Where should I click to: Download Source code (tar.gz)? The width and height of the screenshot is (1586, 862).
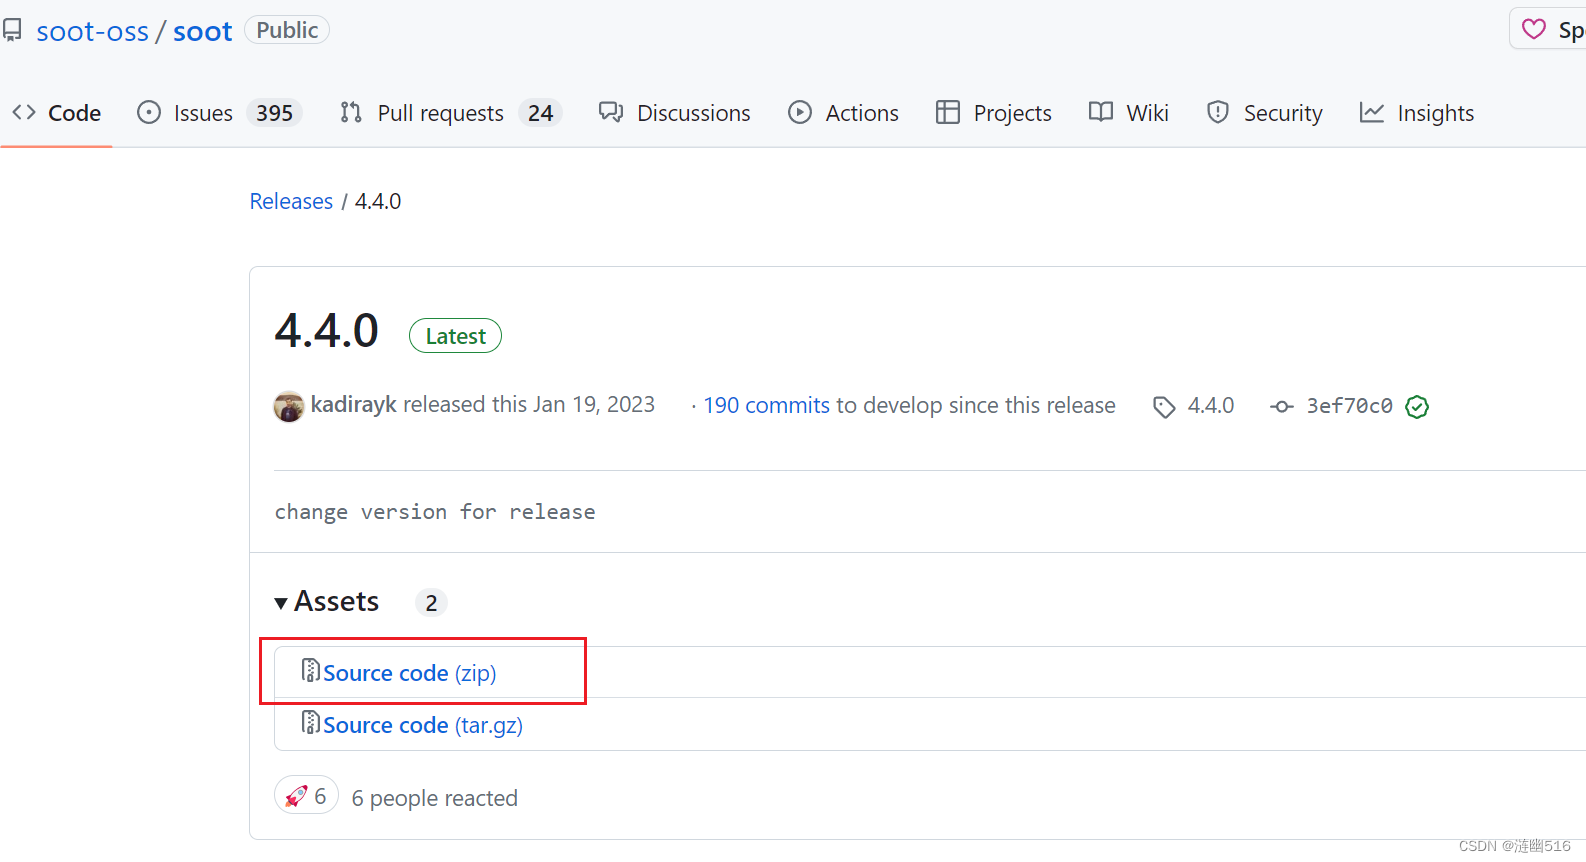click(x=423, y=725)
